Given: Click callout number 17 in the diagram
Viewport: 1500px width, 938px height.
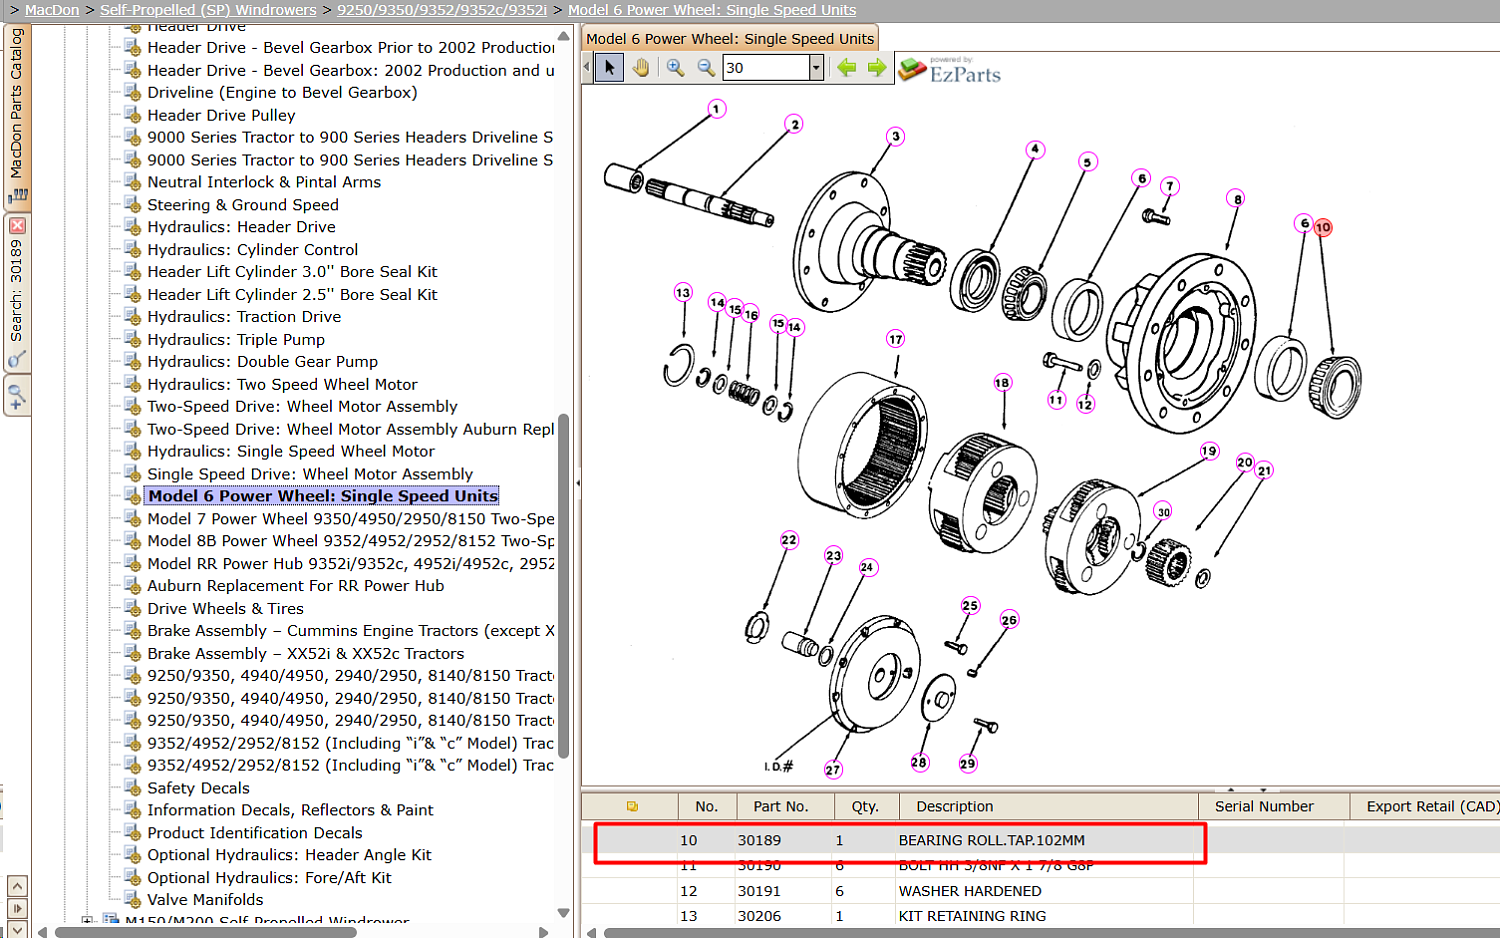Looking at the screenshot, I should pos(895,340).
